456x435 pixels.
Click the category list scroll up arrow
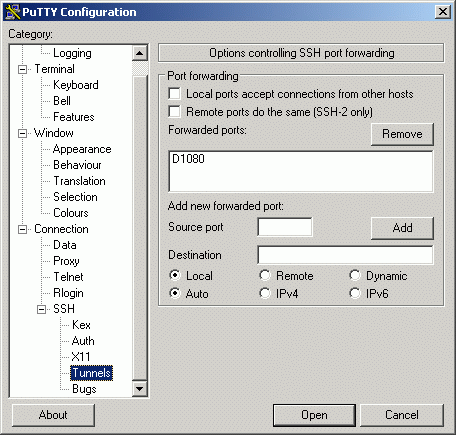140,53
